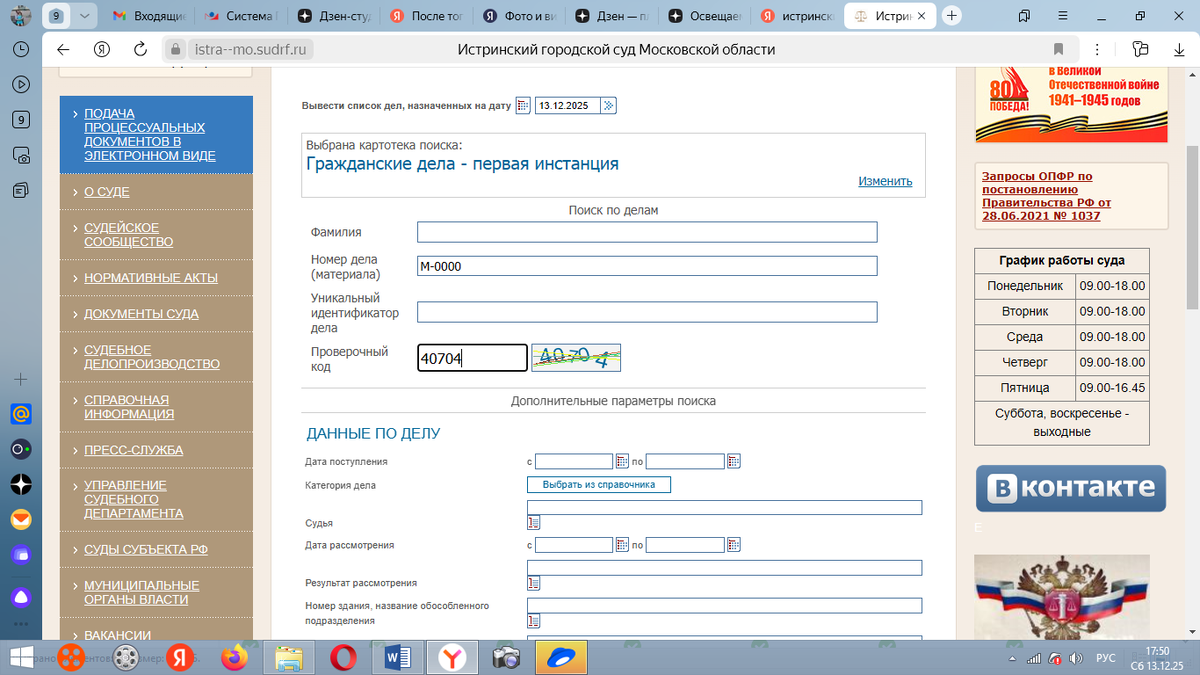Click the date field showing 13.12.2025
1200x675 pixels.
(x=567, y=106)
